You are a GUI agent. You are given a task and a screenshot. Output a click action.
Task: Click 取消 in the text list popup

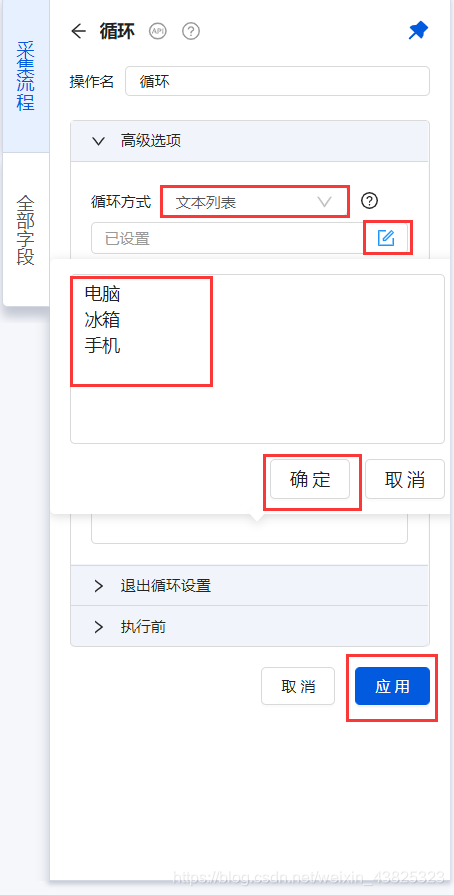coord(405,479)
